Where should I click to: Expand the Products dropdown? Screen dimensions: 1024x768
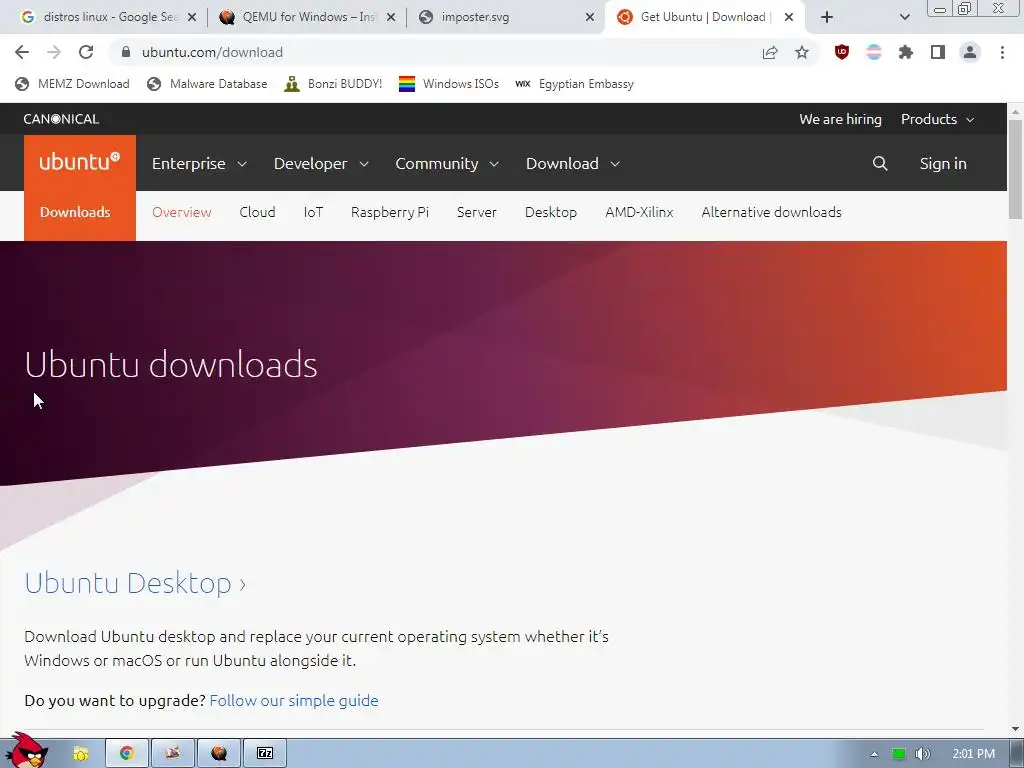coord(937,119)
